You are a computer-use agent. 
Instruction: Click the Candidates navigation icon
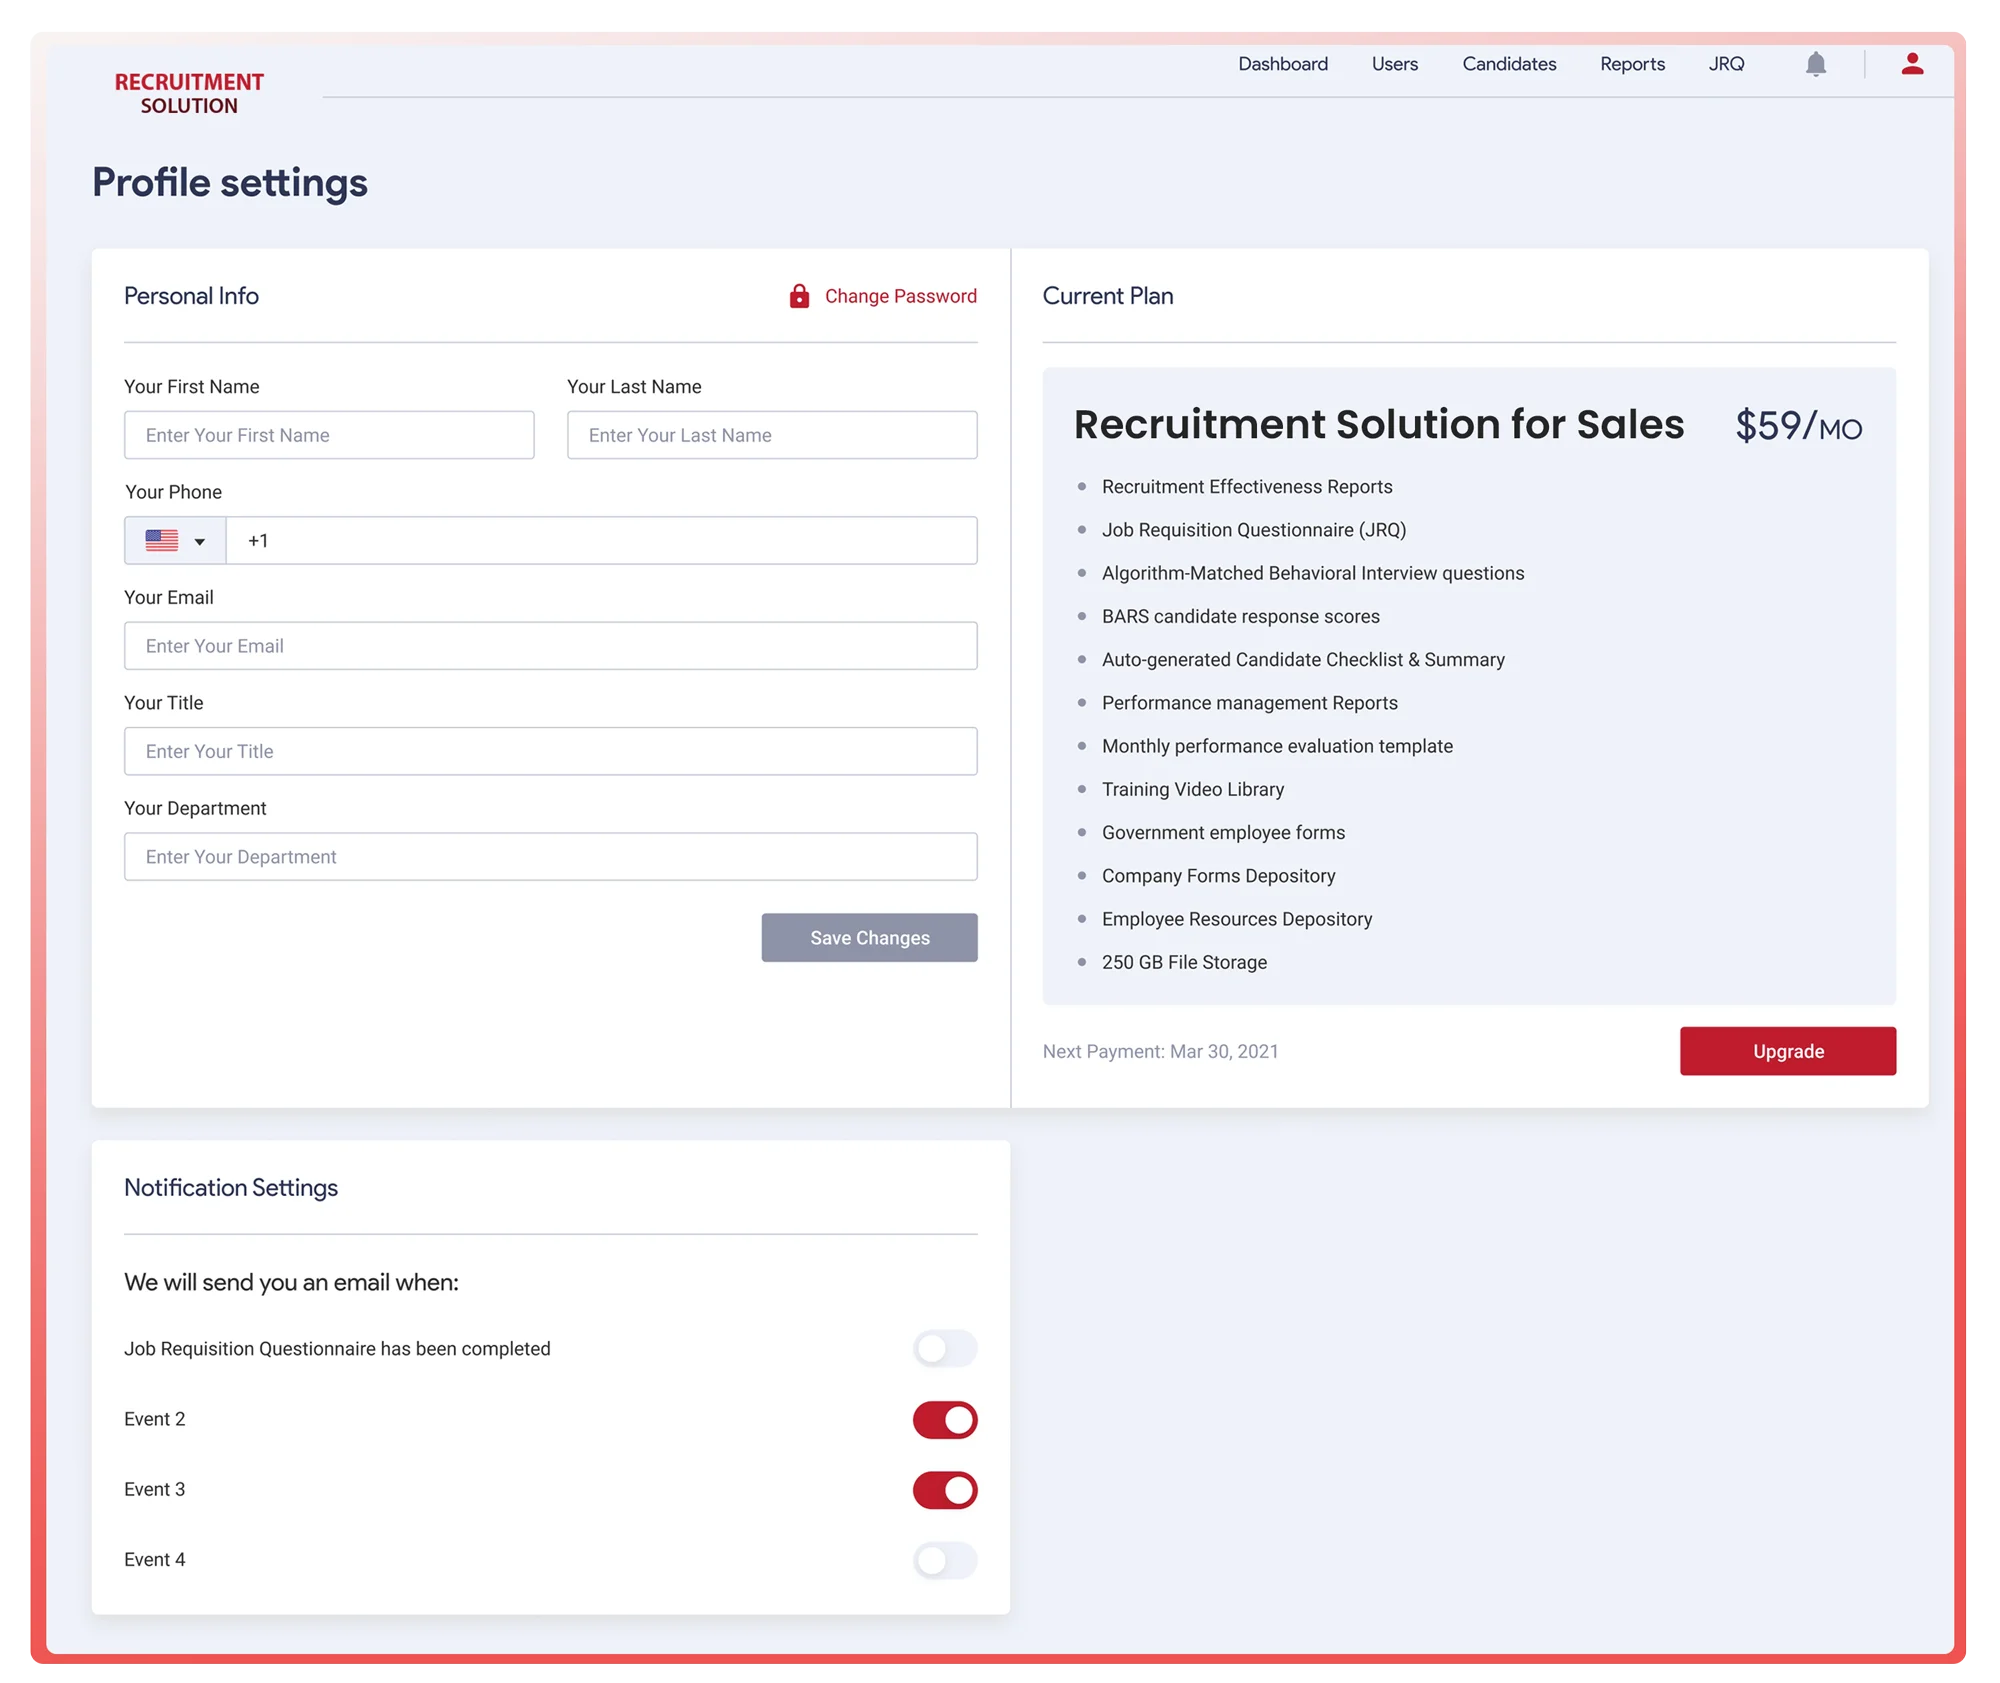pos(1506,65)
